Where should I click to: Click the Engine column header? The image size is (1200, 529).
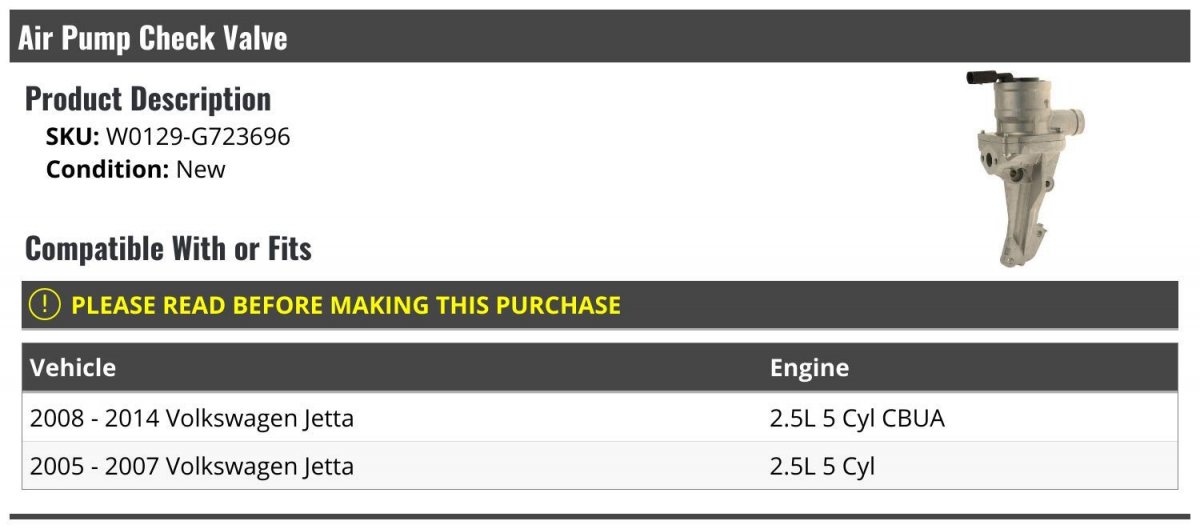809,368
